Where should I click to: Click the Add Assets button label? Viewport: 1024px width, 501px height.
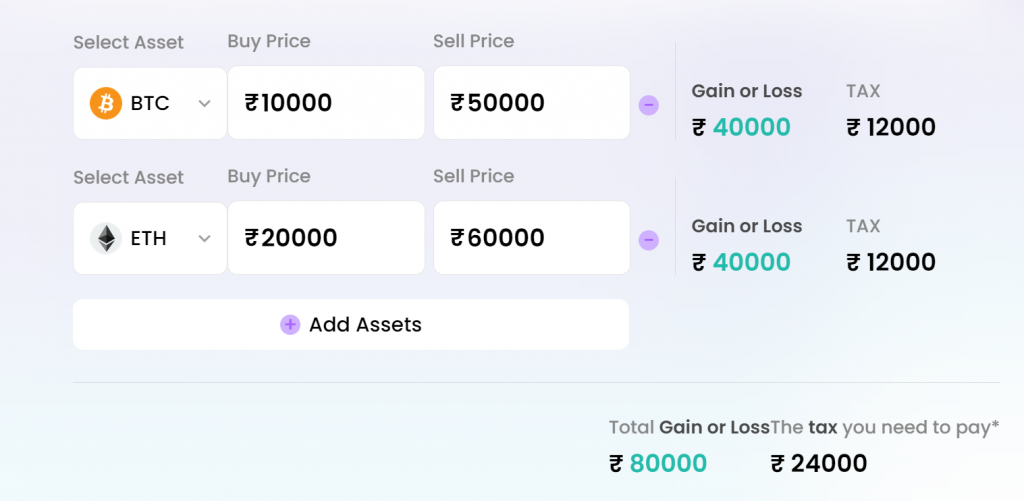[365, 325]
